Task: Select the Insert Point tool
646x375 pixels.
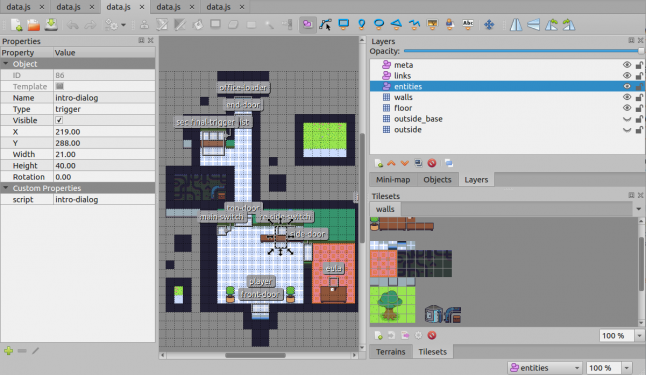Action: click(x=361, y=25)
